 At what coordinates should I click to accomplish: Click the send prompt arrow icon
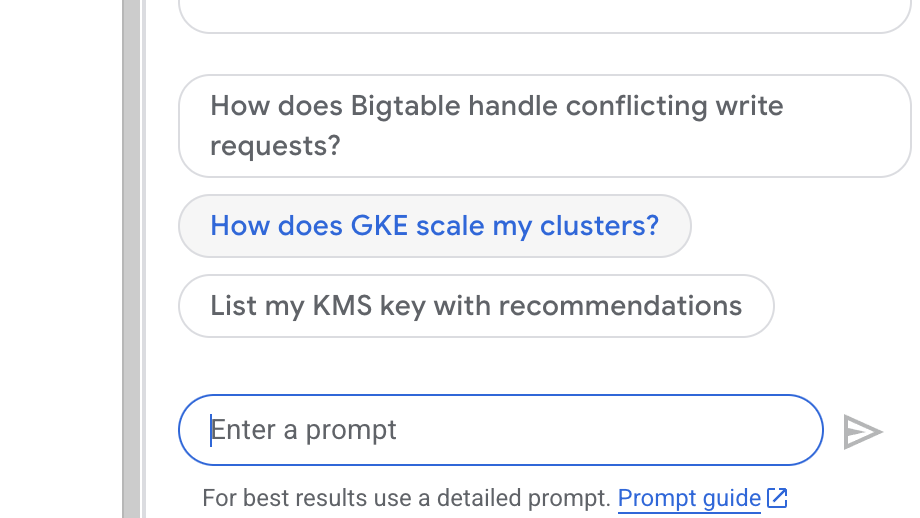[x=862, y=431]
